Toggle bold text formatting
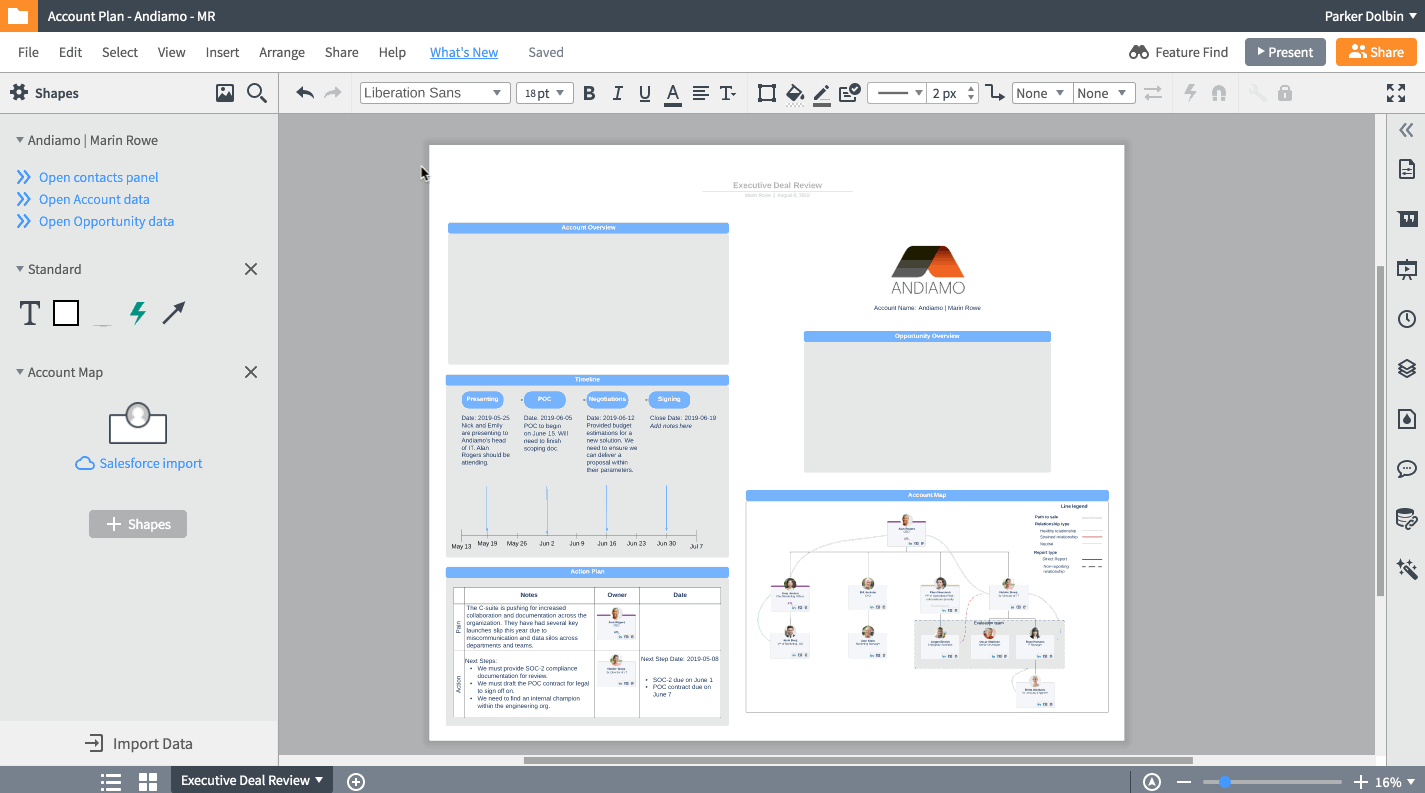The width and height of the screenshot is (1425, 793). coord(589,93)
